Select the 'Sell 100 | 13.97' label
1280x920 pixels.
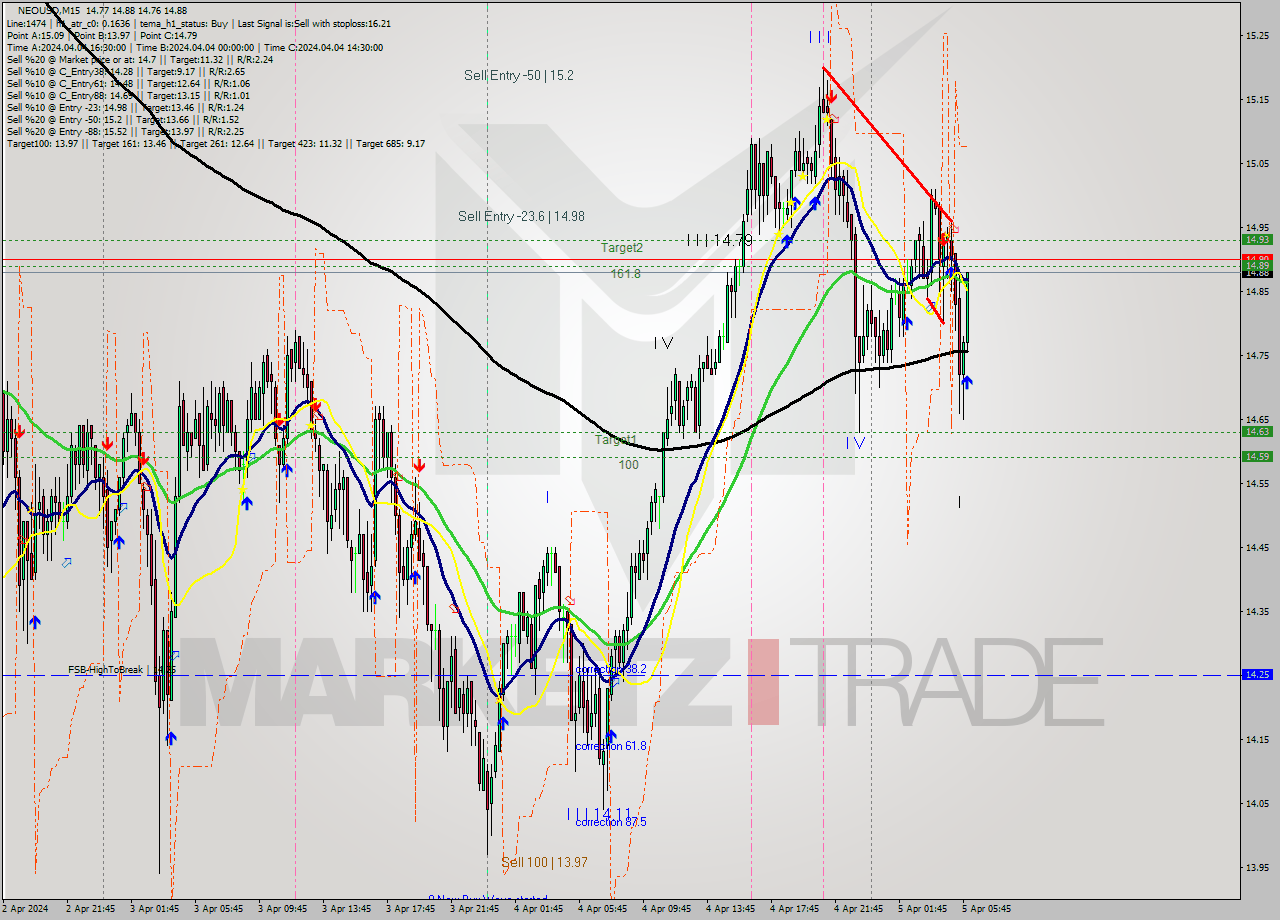(x=544, y=862)
